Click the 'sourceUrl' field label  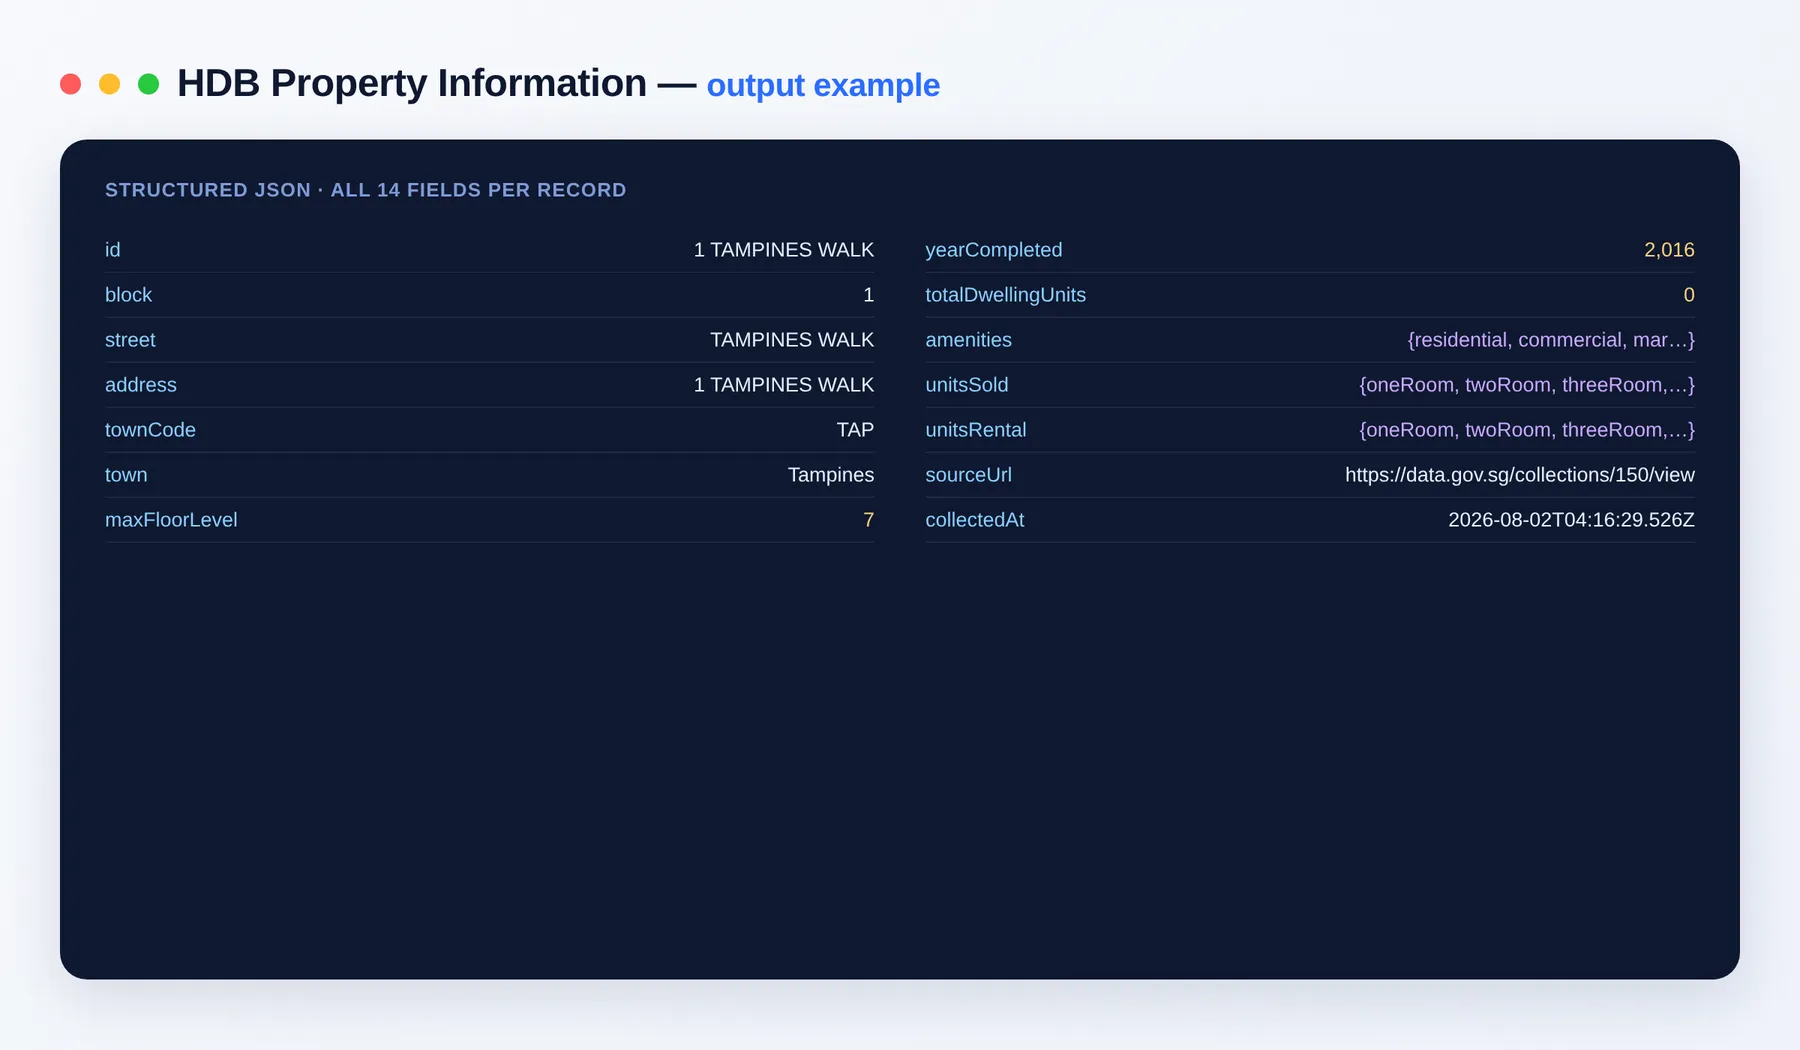[969, 475]
